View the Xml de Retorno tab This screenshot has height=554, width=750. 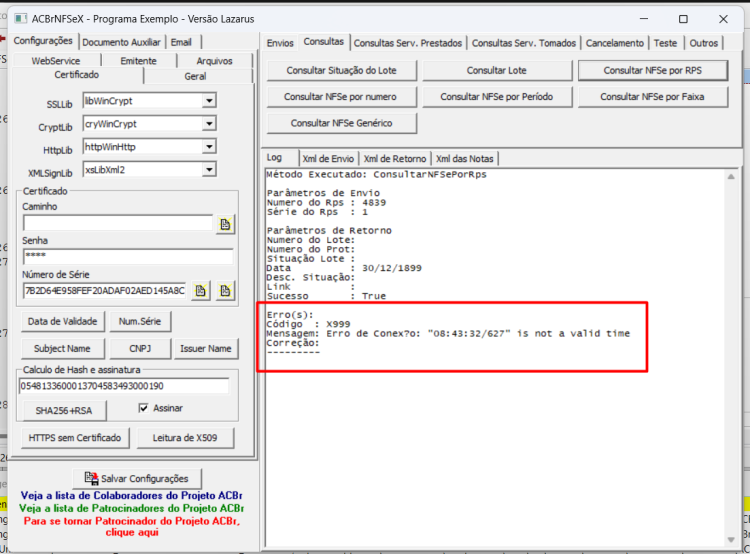[x=395, y=158]
